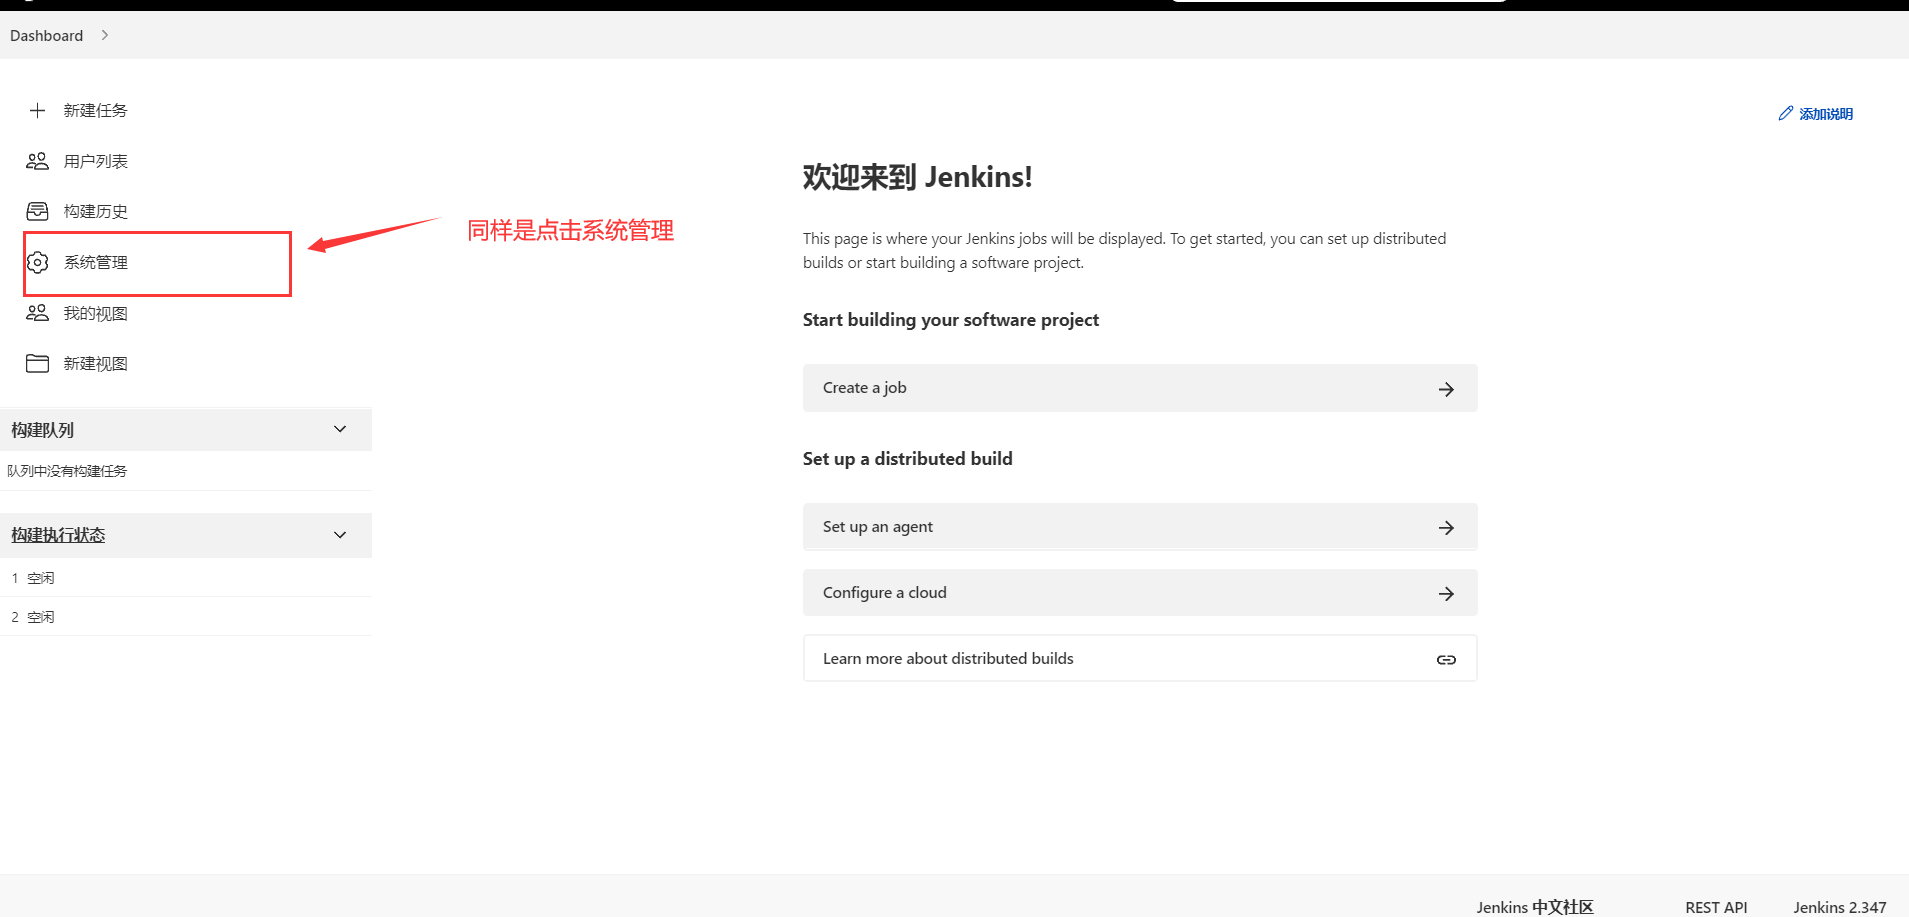Open 系统管理 from the sidebar

click(95, 262)
